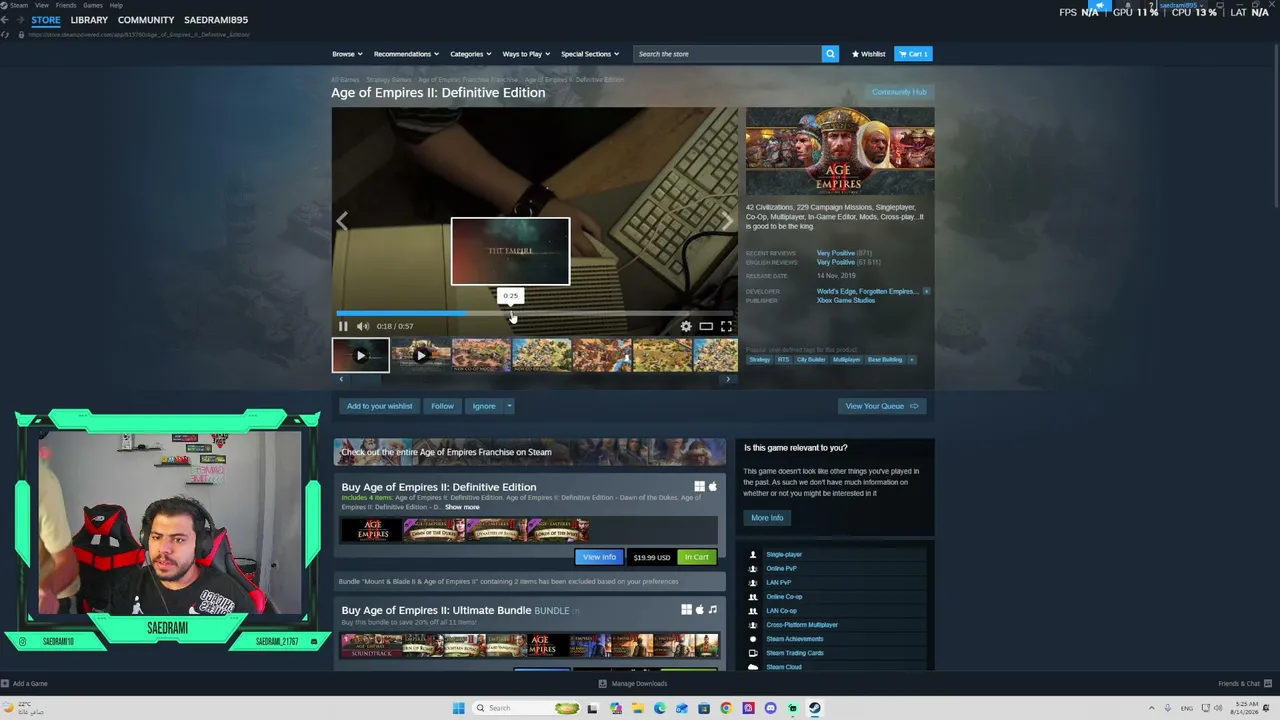Open the Friends menu
The height and width of the screenshot is (720, 1280).
(x=66, y=5)
